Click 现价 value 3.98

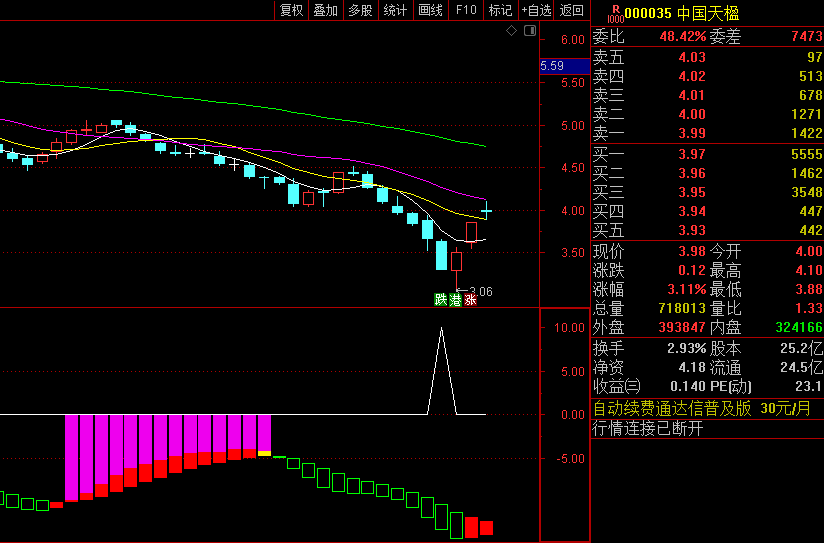click(692, 251)
